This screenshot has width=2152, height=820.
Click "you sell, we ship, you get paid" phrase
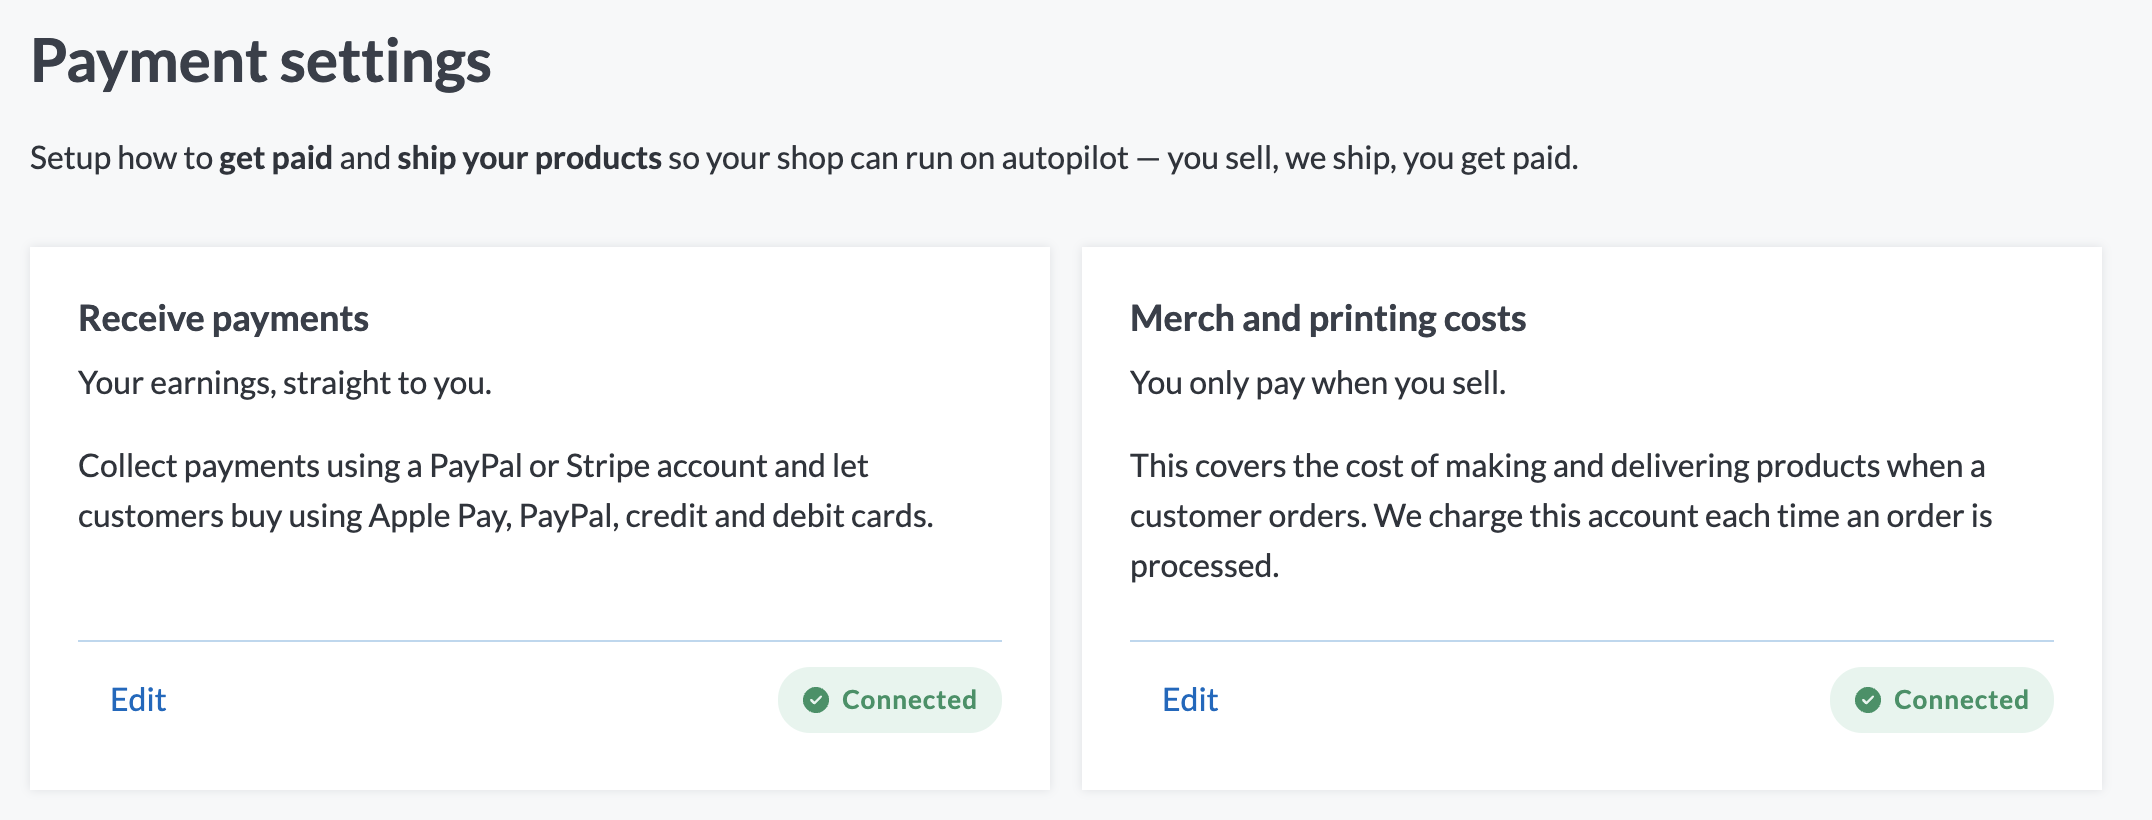point(1372,158)
